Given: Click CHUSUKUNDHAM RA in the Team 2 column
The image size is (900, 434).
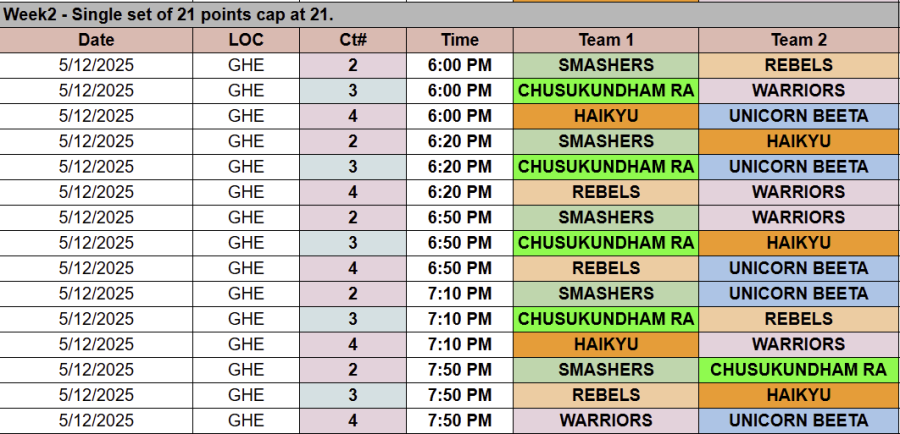Looking at the screenshot, I should click(798, 369).
